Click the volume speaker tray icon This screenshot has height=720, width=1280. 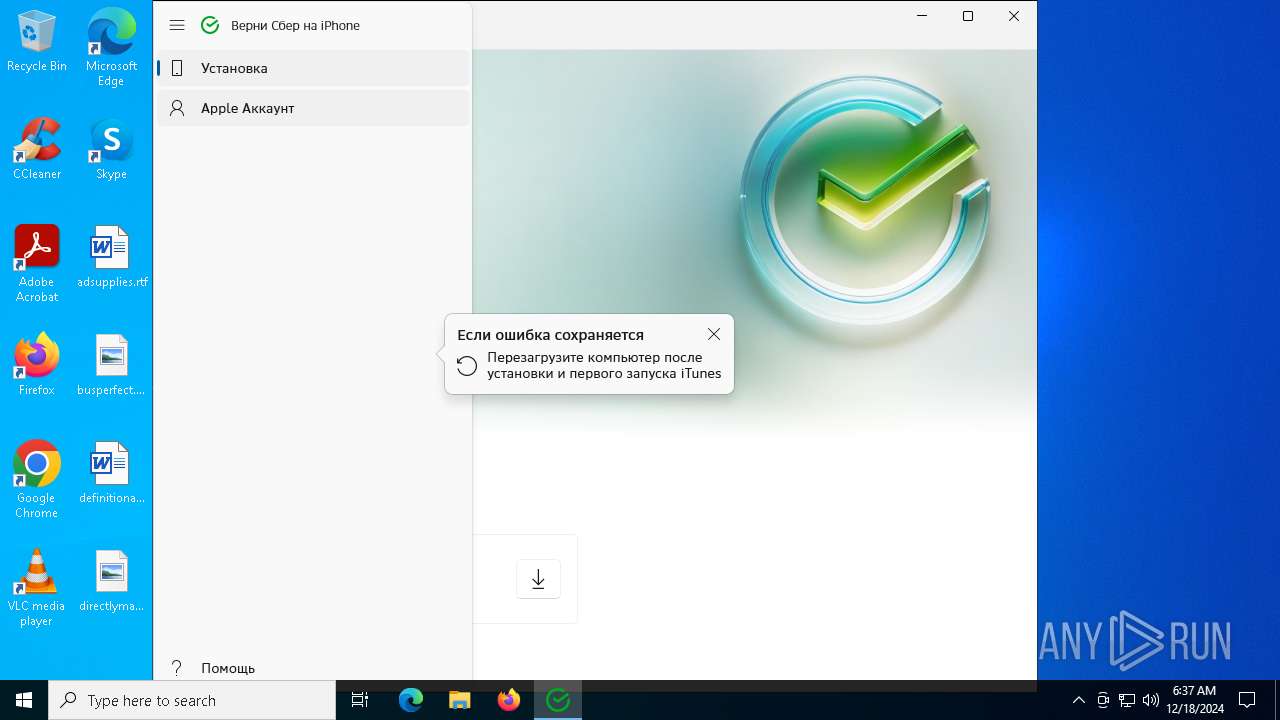(1151, 700)
